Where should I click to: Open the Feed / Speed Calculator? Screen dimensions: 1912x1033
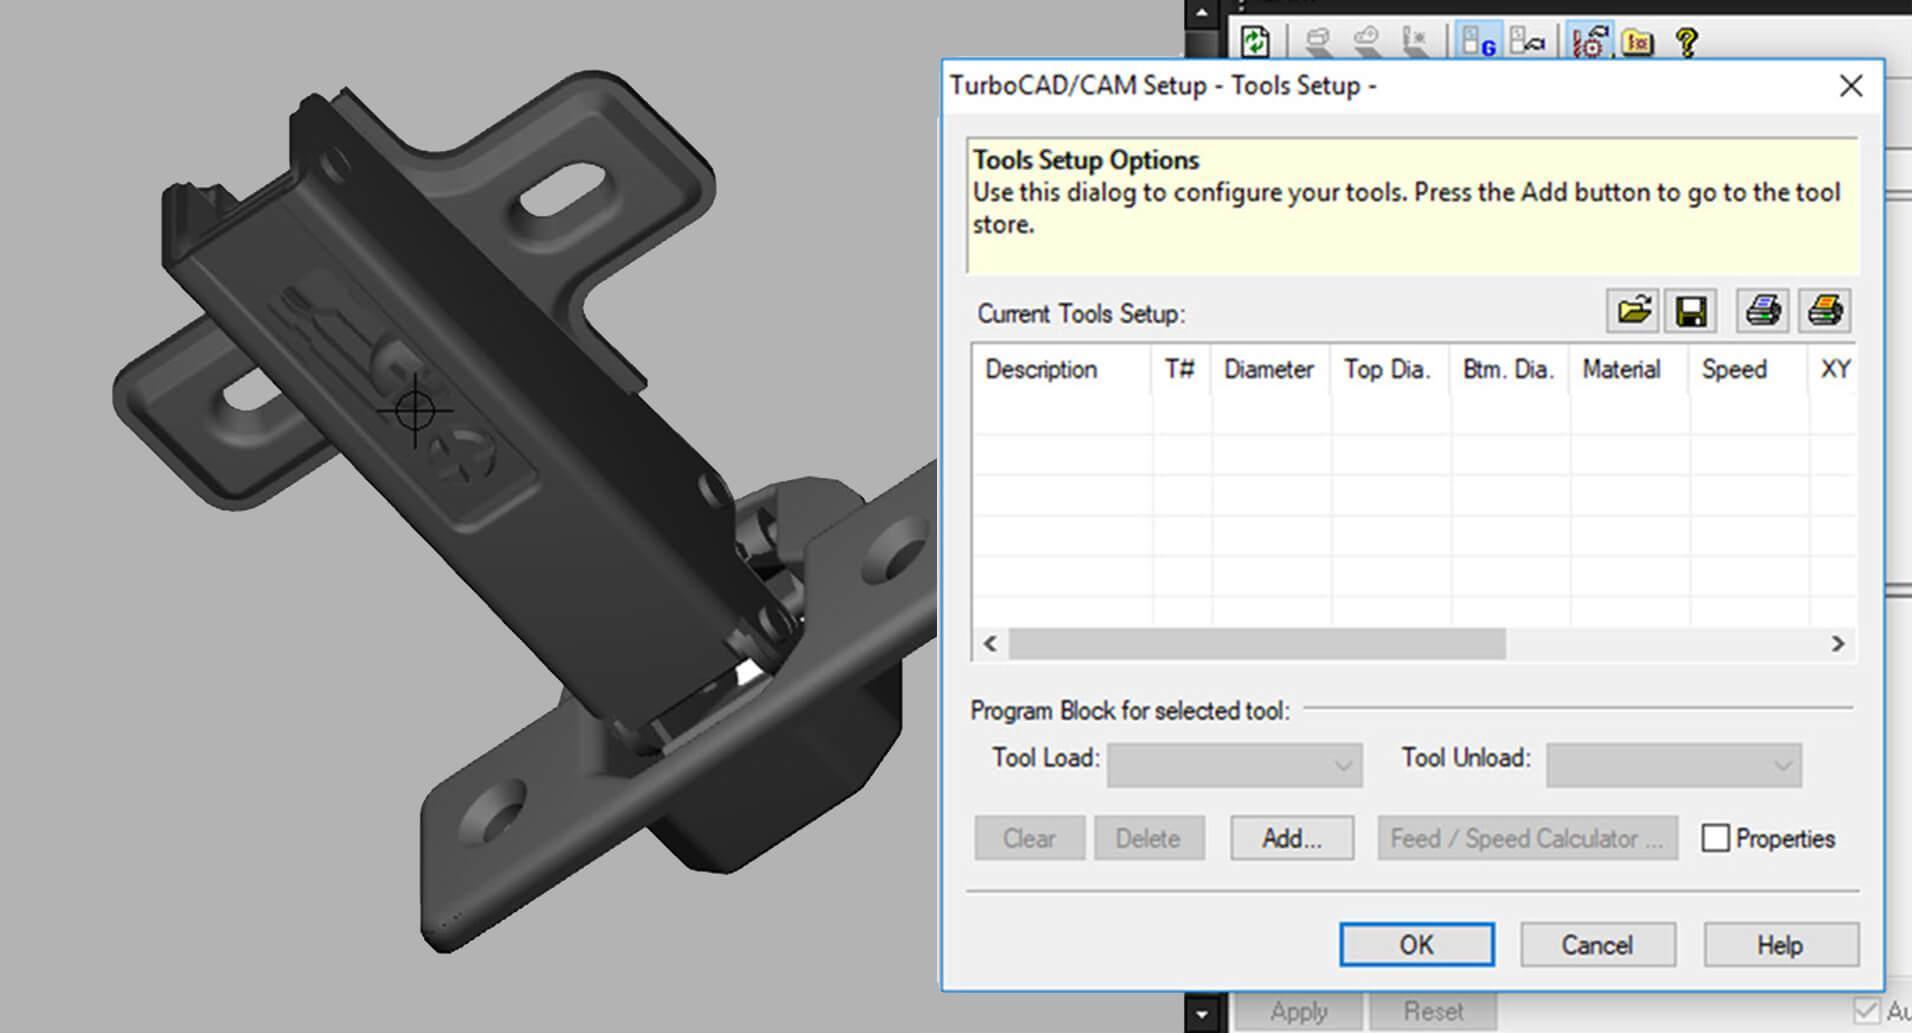(1527, 838)
